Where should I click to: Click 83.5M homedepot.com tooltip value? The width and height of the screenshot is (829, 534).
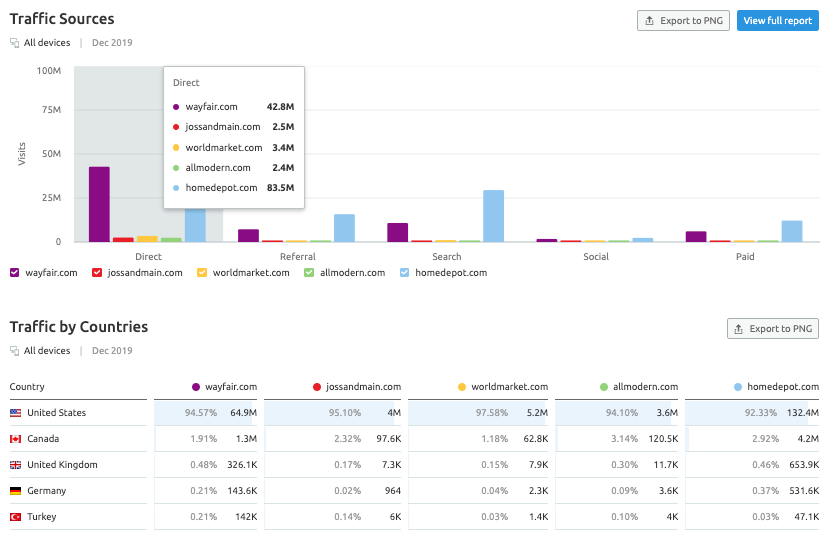click(280, 188)
